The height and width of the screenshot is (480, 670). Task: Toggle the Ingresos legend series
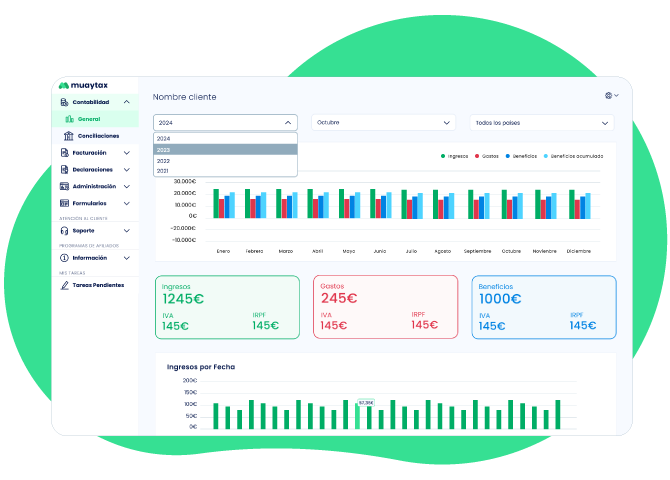click(x=455, y=156)
